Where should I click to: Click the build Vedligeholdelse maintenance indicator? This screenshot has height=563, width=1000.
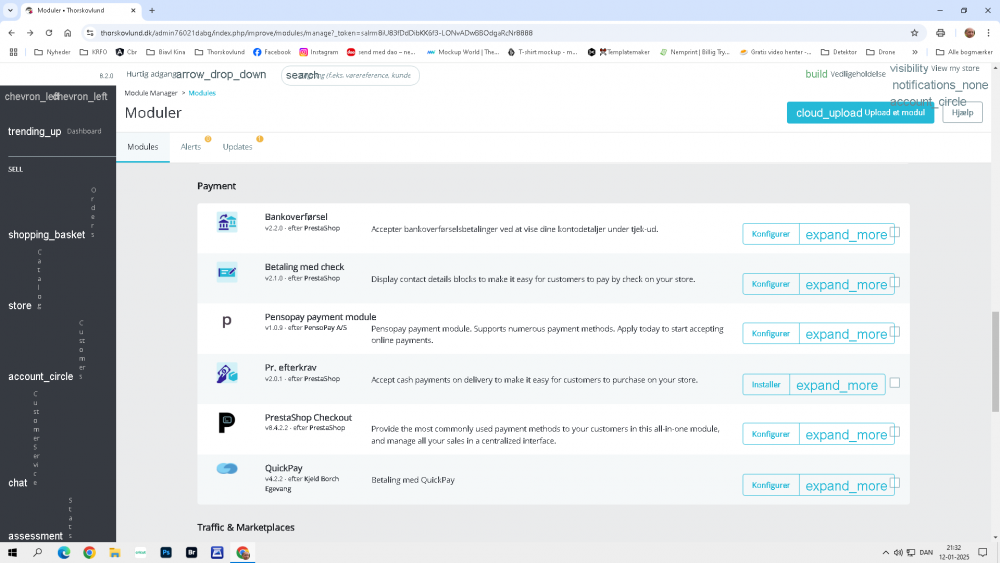point(845,74)
